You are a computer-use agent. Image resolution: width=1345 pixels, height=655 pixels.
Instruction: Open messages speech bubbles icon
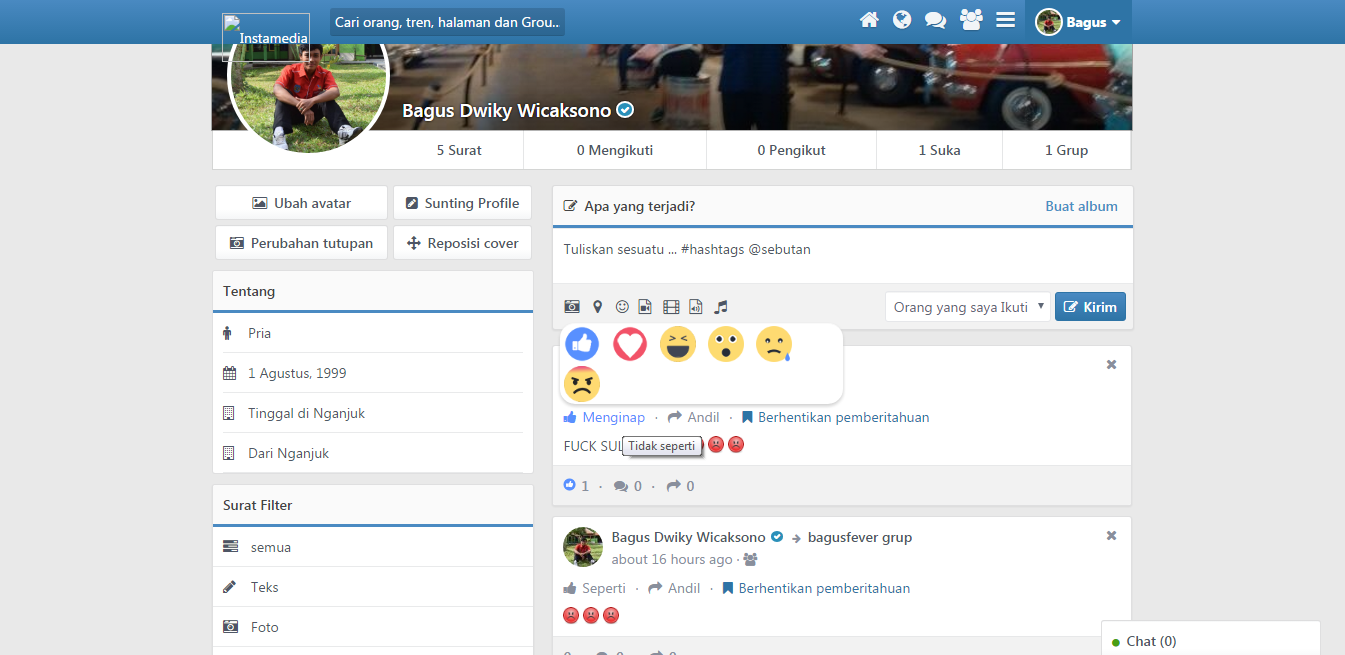tap(935, 20)
